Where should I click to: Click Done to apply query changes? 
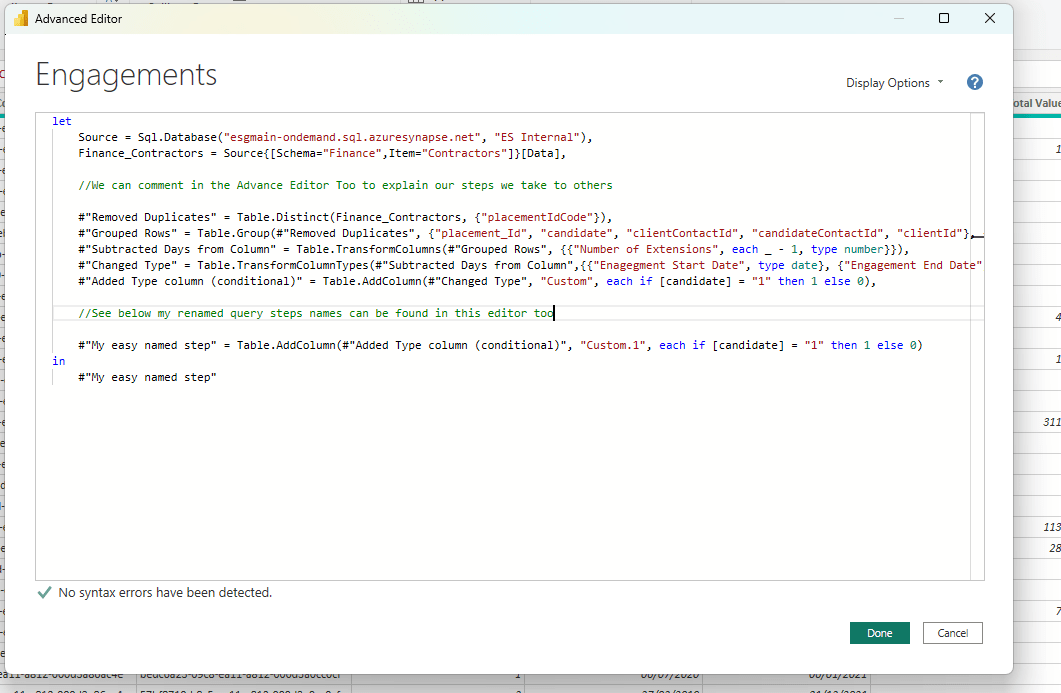click(879, 633)
